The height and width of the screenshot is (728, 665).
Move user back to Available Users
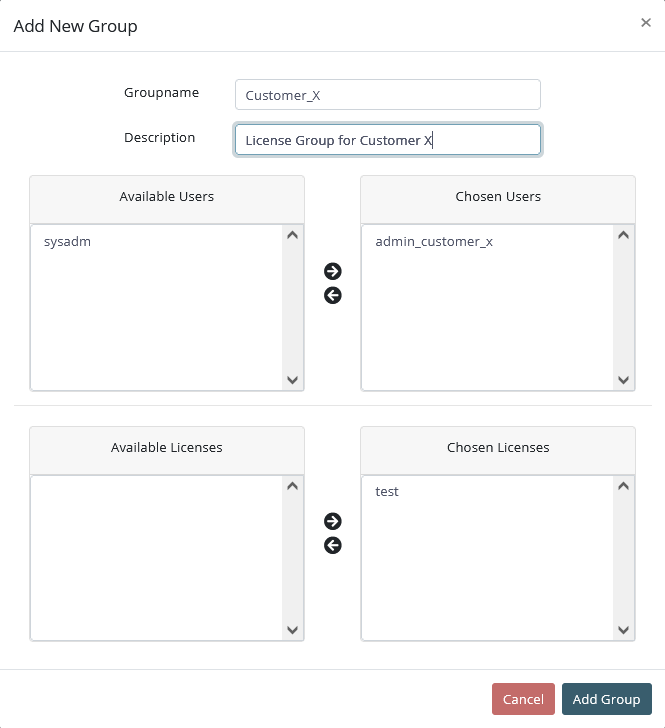pos(333,295)
